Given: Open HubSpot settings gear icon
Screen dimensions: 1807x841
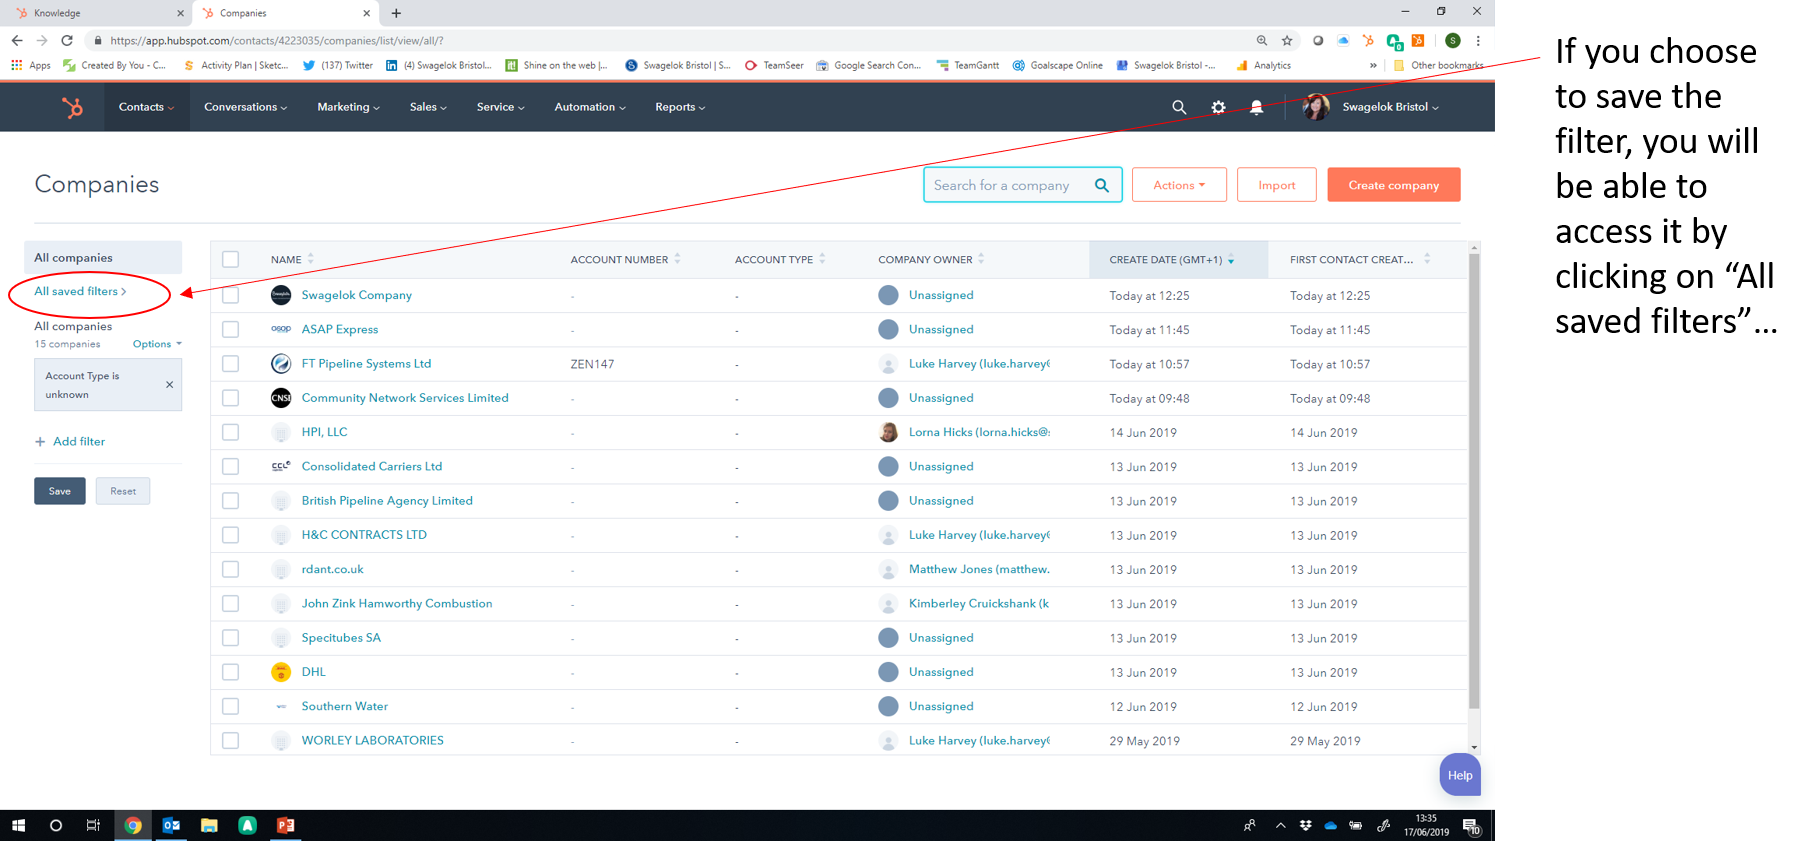Looking at the screenshot, I should coord(1218,107).
